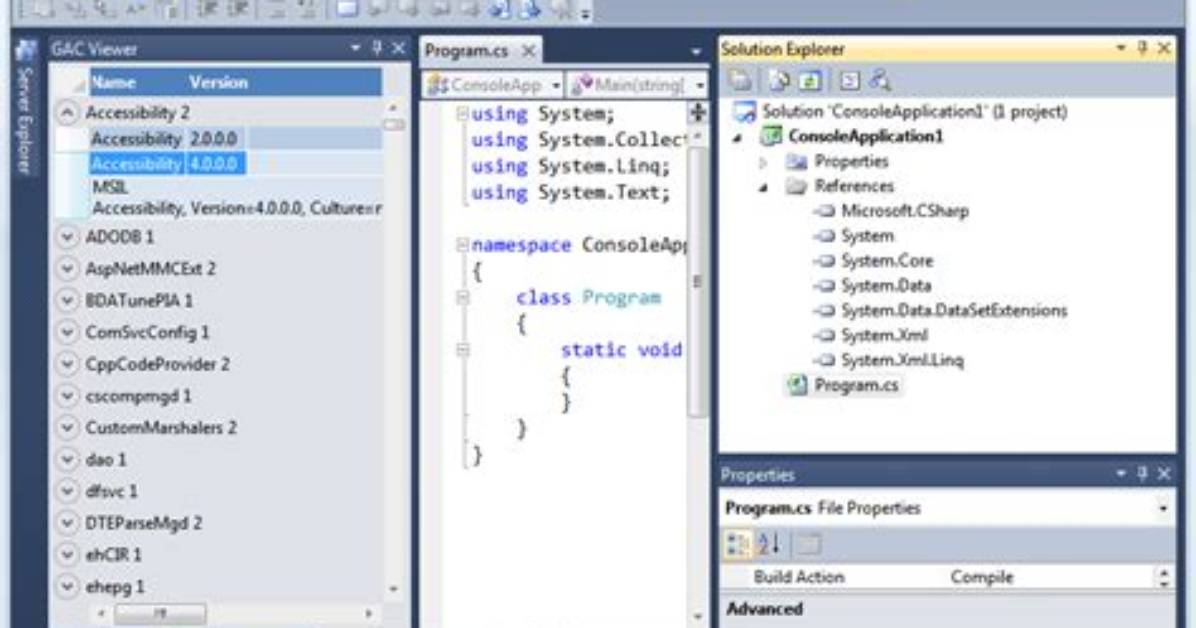This screenshot has width=1196, height=628.
Task: Expand the dfsvc 1 group
Action: coord(67,491)
